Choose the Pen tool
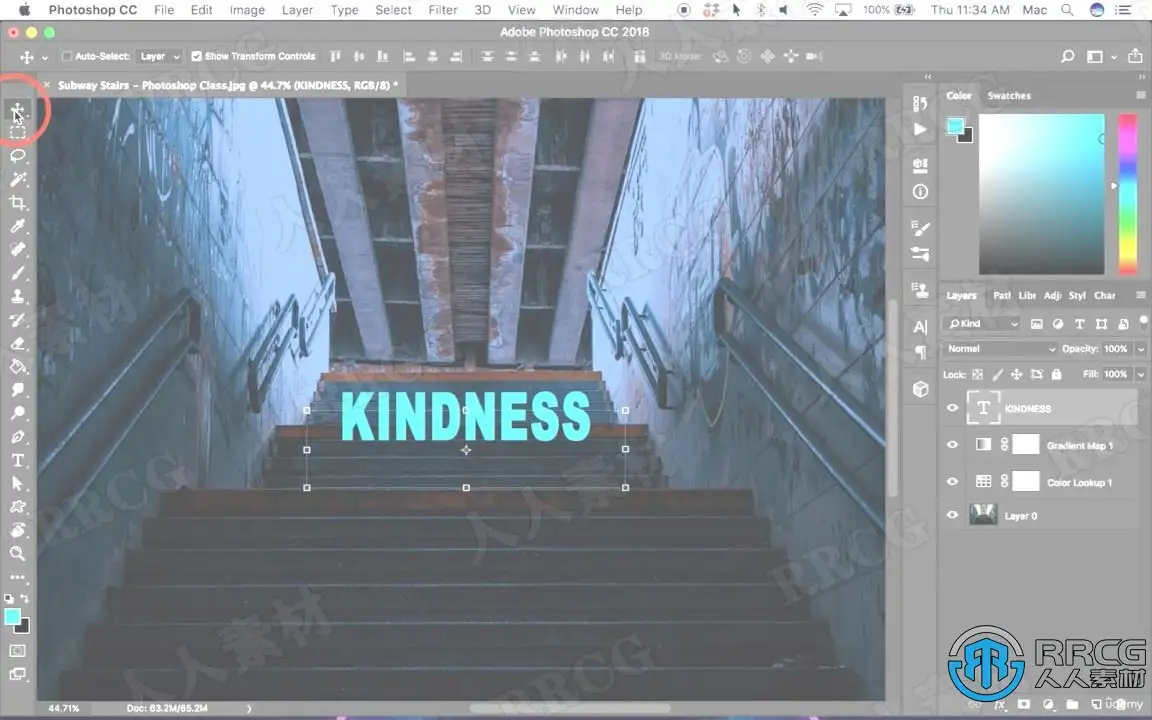This screenshot has width=1152, height=720. coord(18,438)
